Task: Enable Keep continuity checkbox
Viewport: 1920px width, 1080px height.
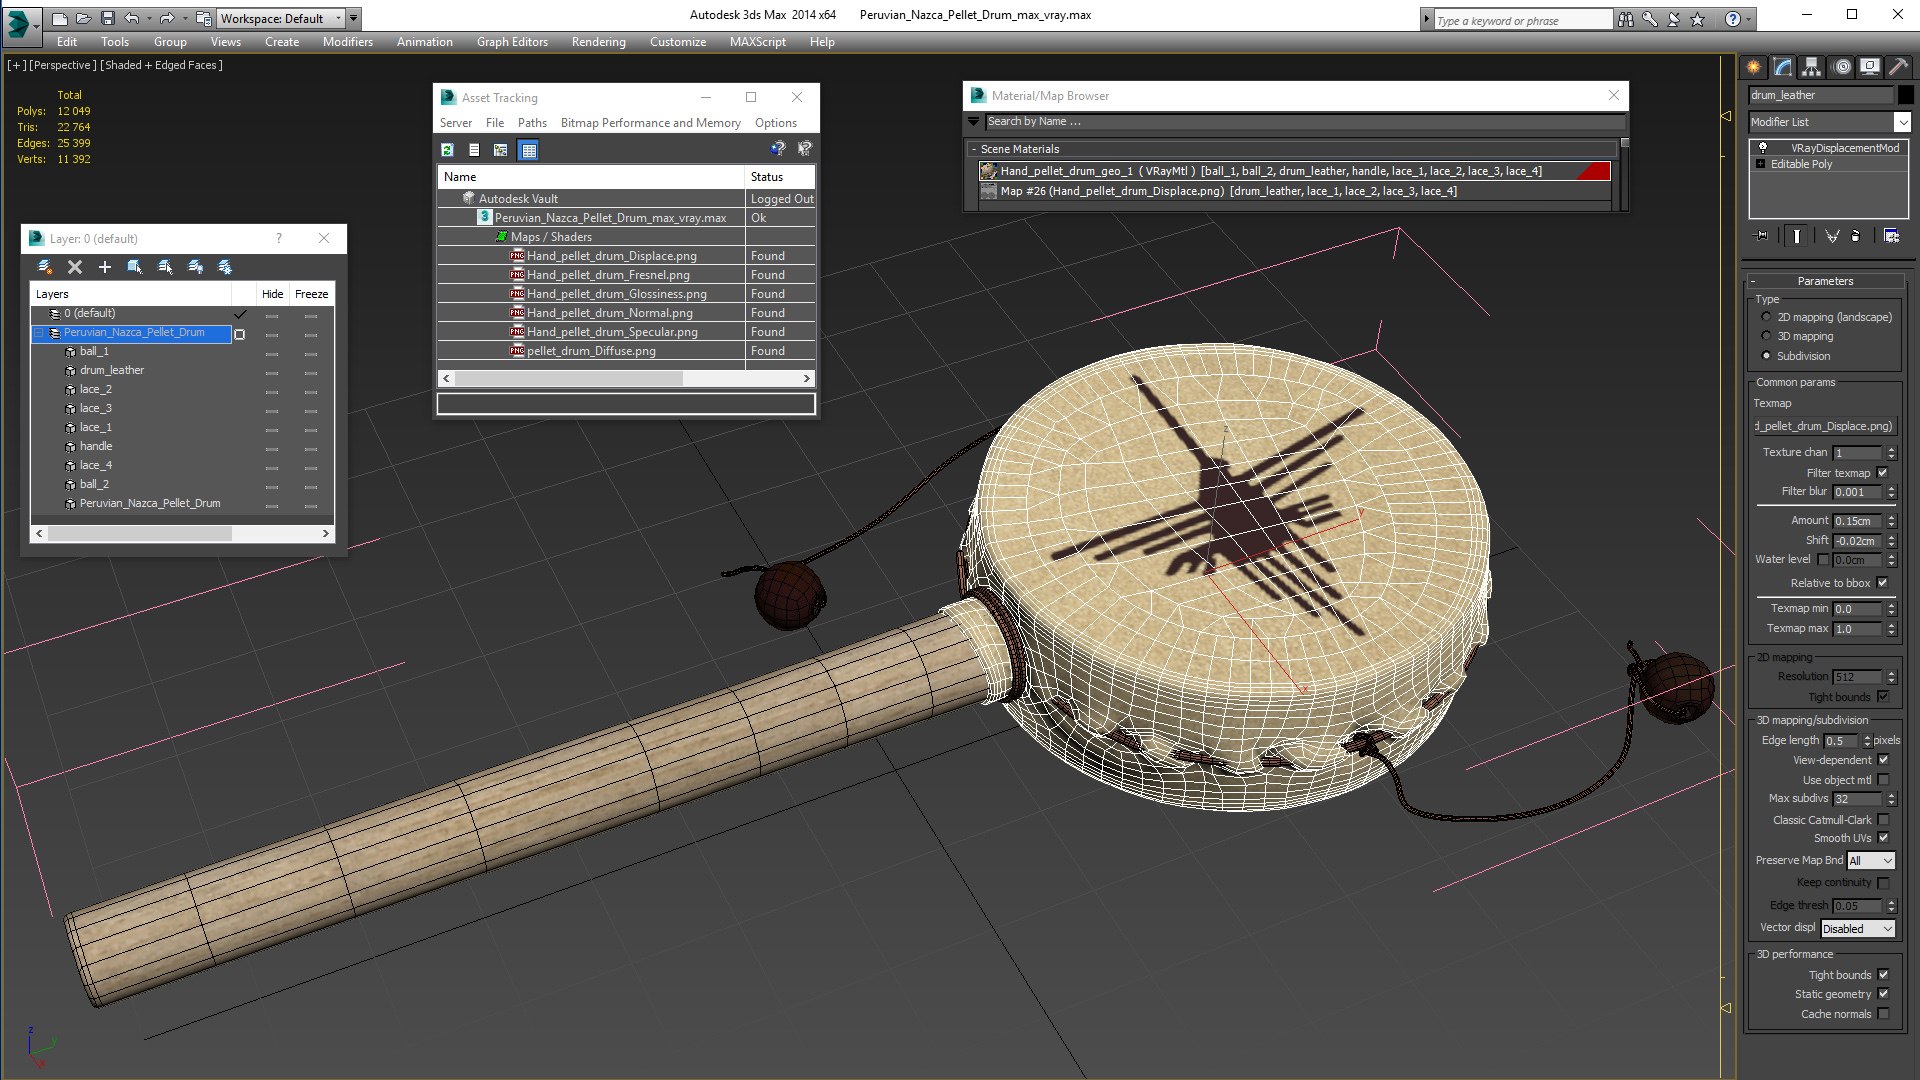Action: 1883,883
